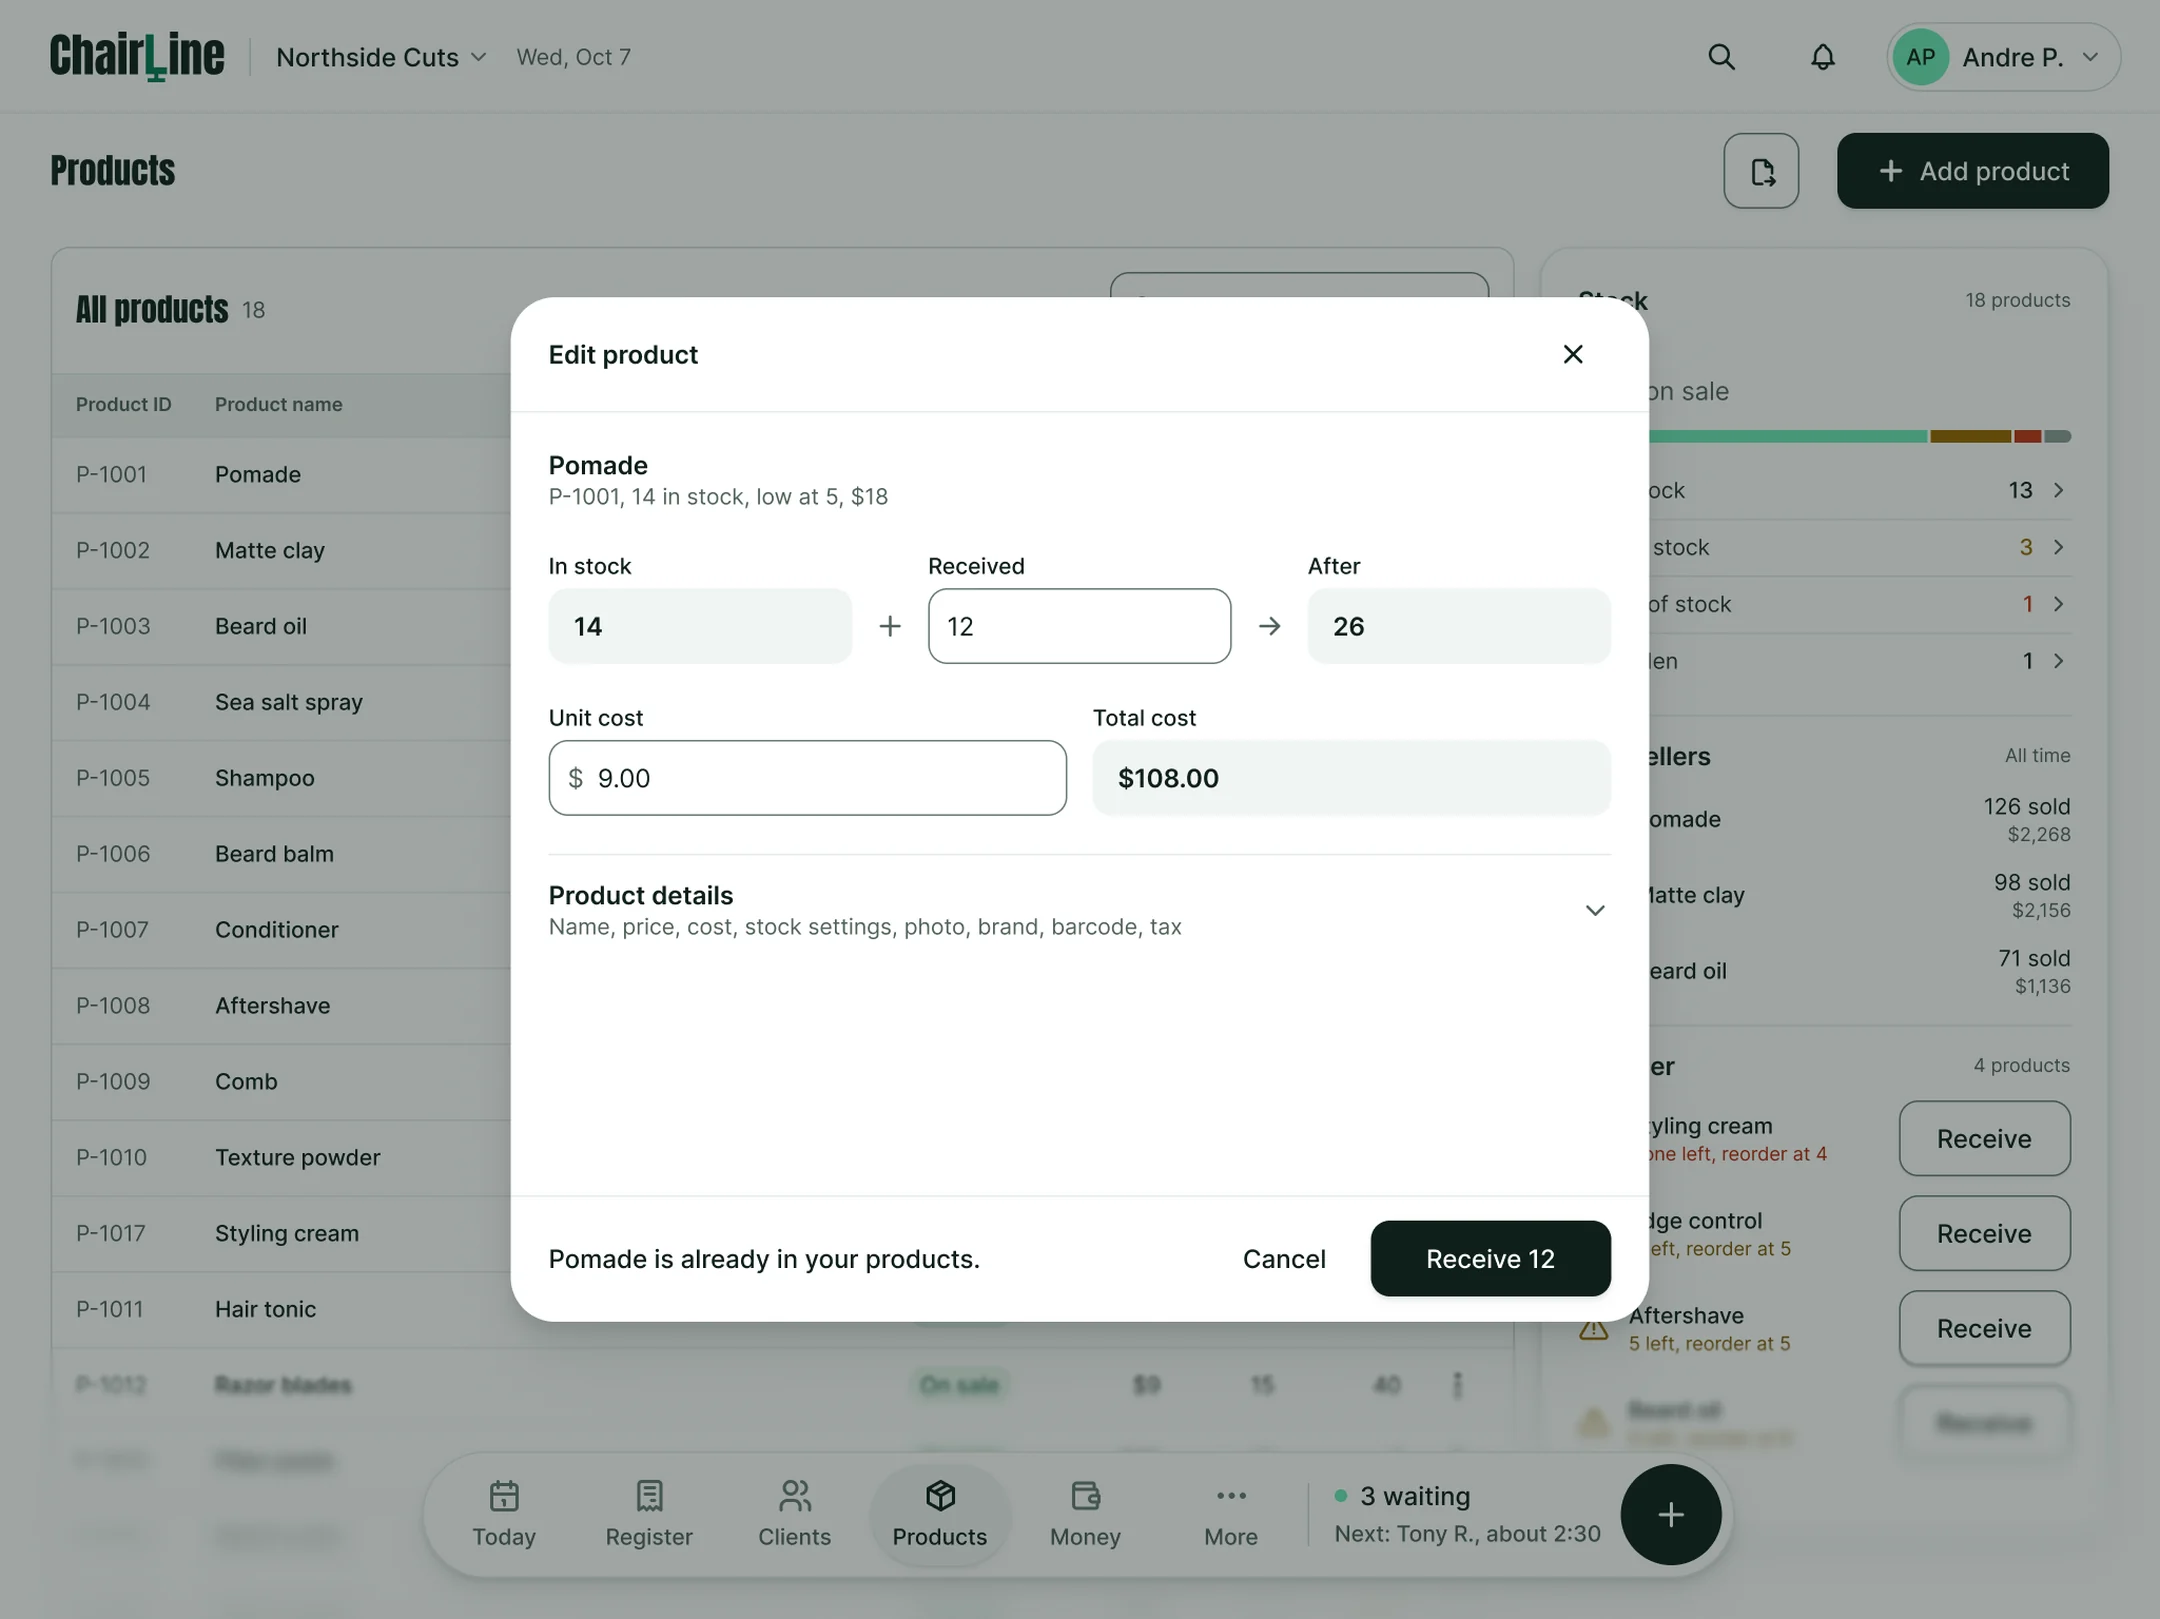Click the Unit cost input field
Viewport: 2160px width, 1619px height.
(807, 778)
